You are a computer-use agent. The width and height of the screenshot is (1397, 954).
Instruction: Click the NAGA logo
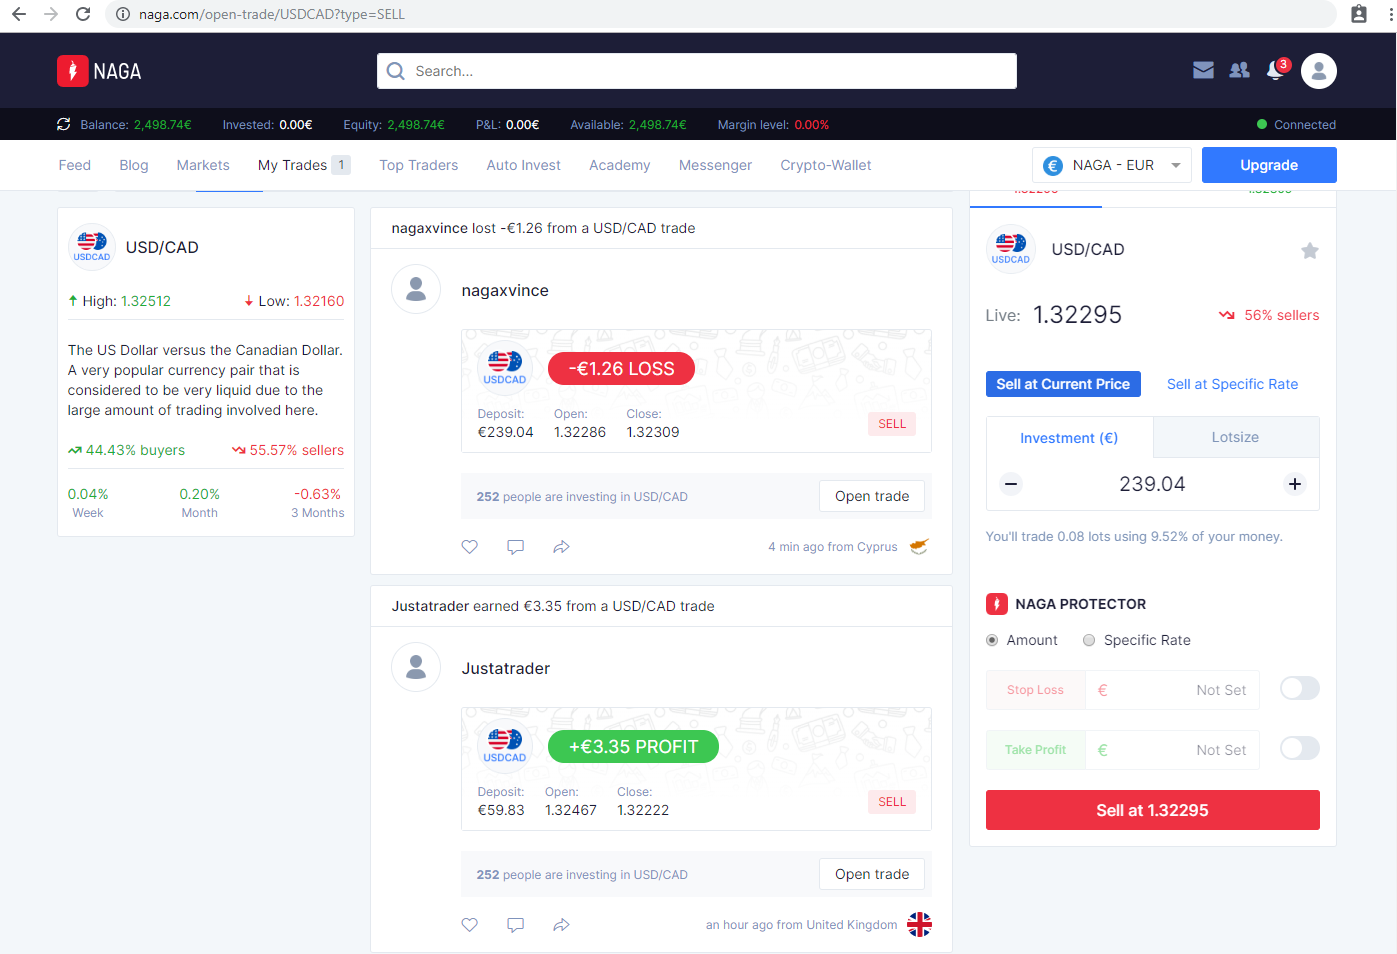[x=99, y=71]
